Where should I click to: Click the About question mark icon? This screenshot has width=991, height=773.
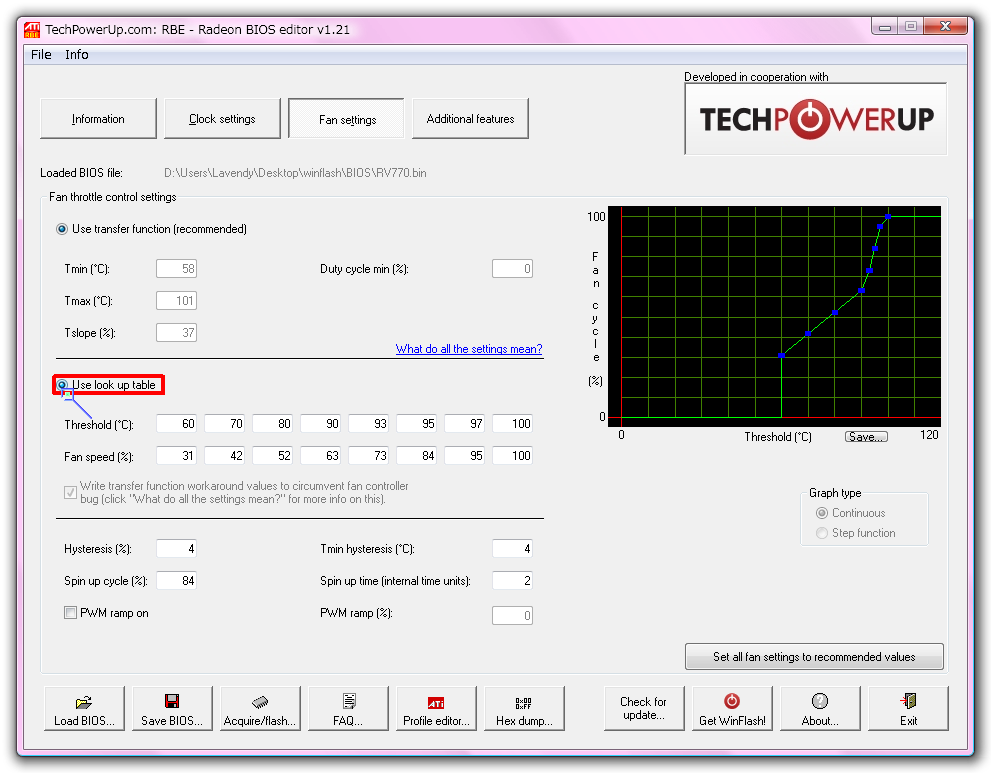[x=820, y=701]
